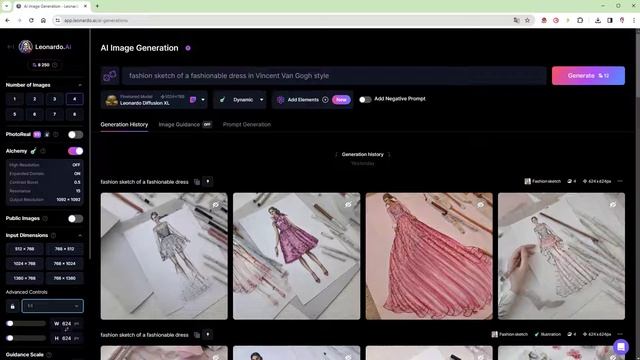Click the Generate button
This screenshot has height=360, width=640.
tap(588, 76)
